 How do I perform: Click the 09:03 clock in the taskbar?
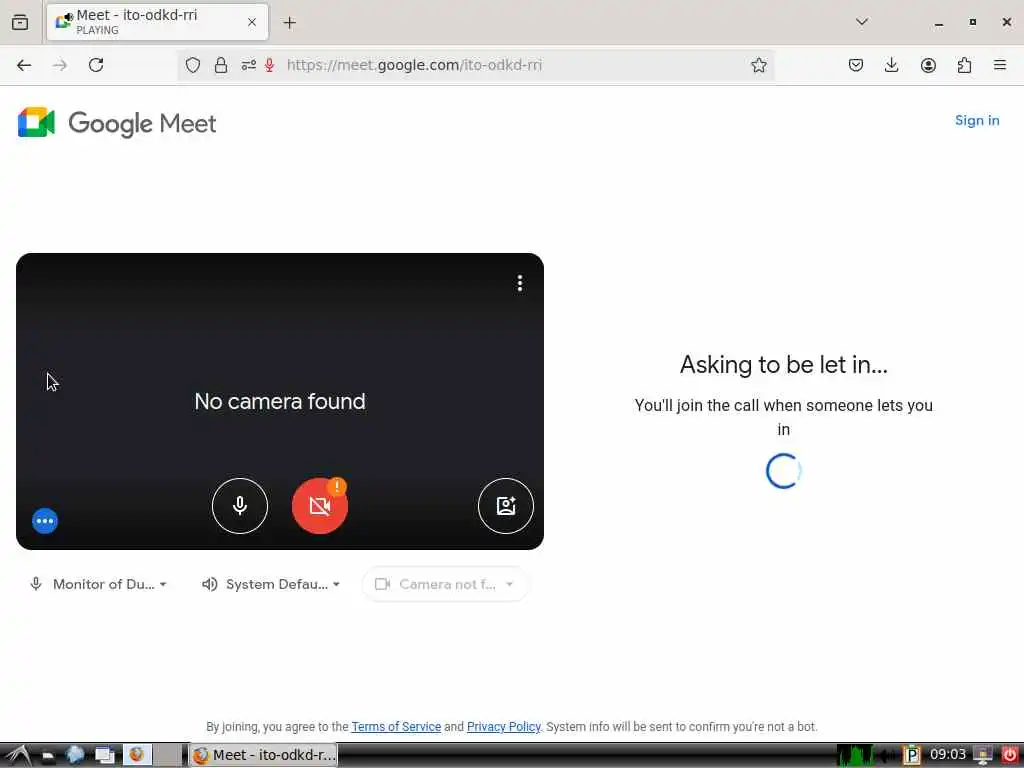click(x=948, y=755)
